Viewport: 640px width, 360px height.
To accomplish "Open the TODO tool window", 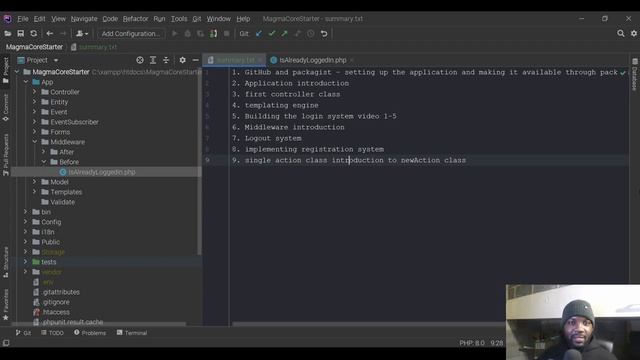I will 52,333.
